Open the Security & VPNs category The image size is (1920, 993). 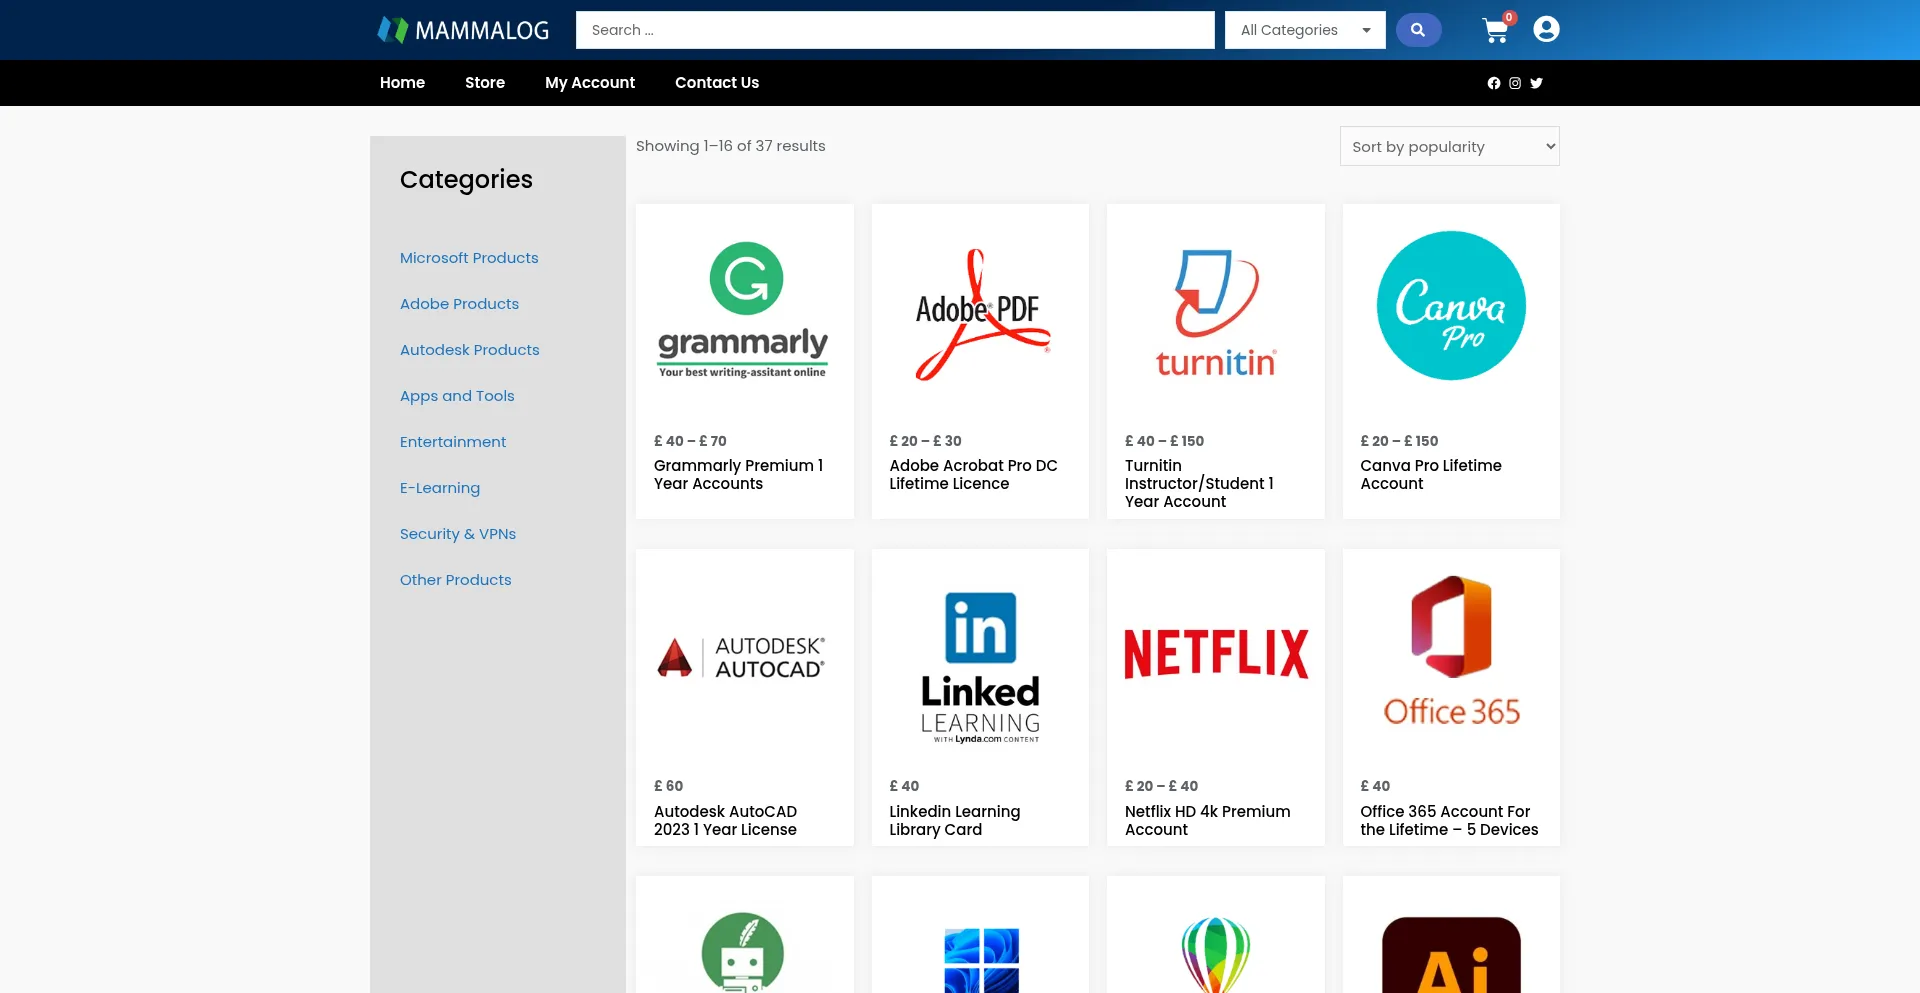click(458, 534)
